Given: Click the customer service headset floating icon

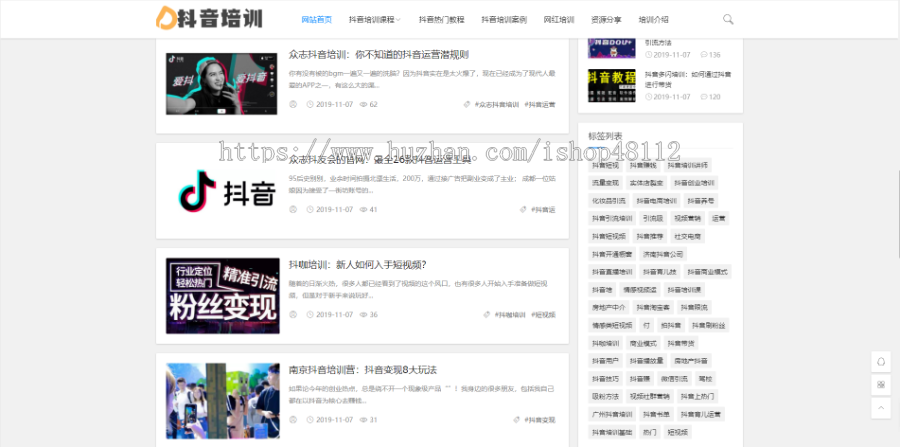Looking at the screenshot, I should (881, 362).
